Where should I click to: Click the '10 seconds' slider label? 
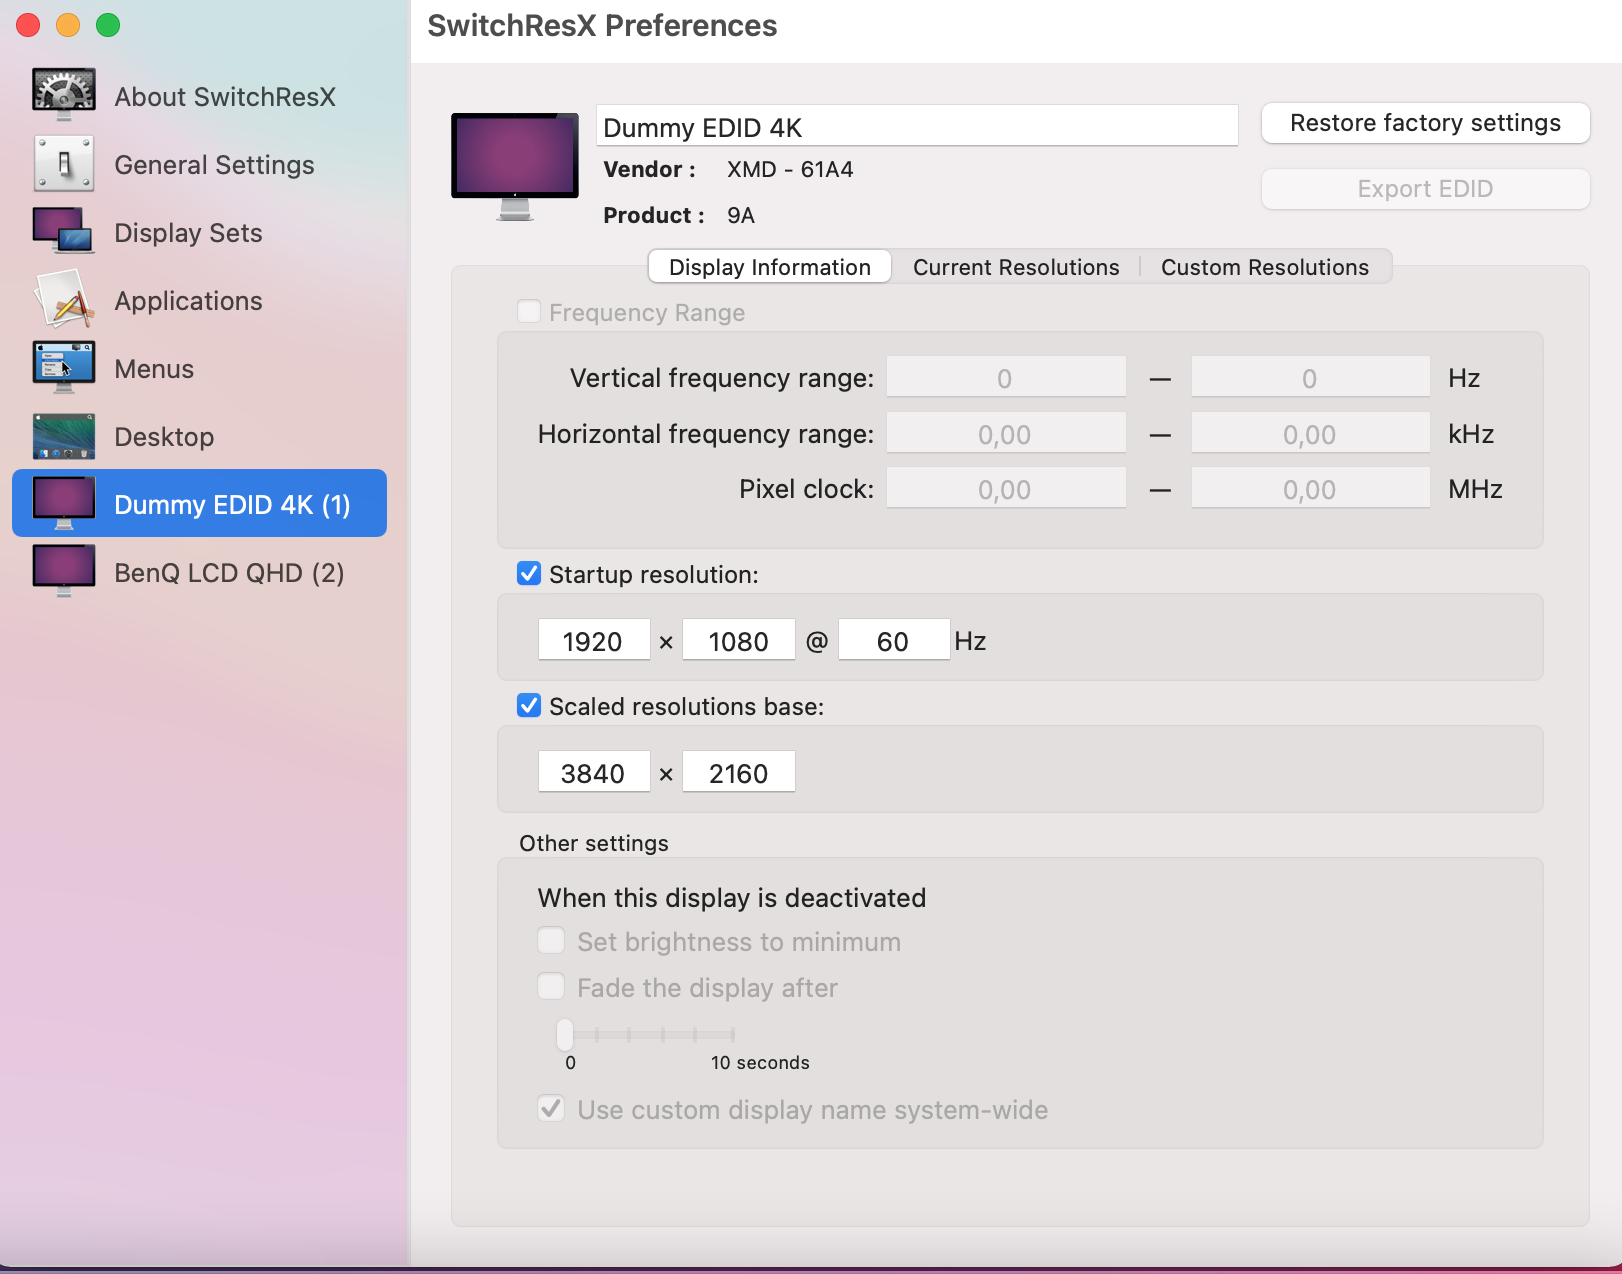coord(760,1062)
